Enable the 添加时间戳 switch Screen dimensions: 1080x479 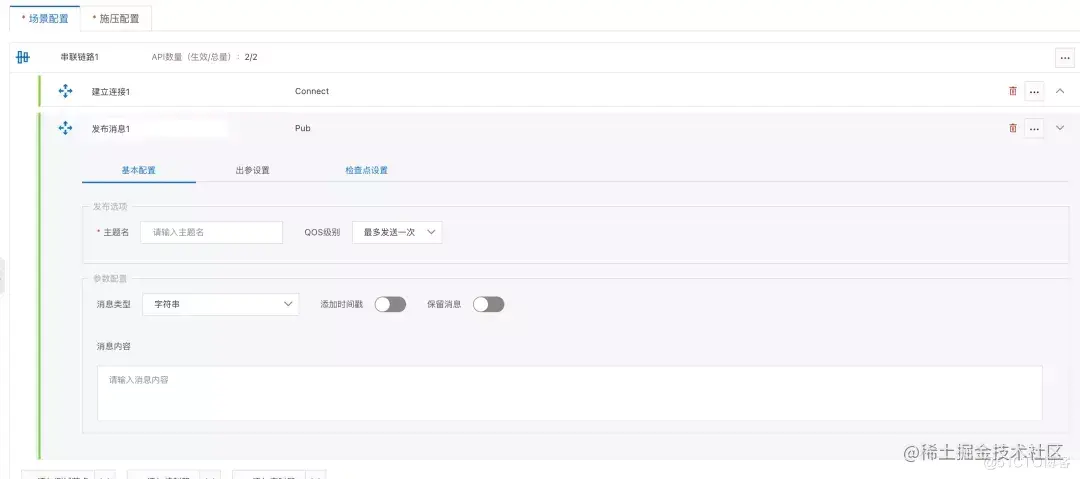(391, 304)
